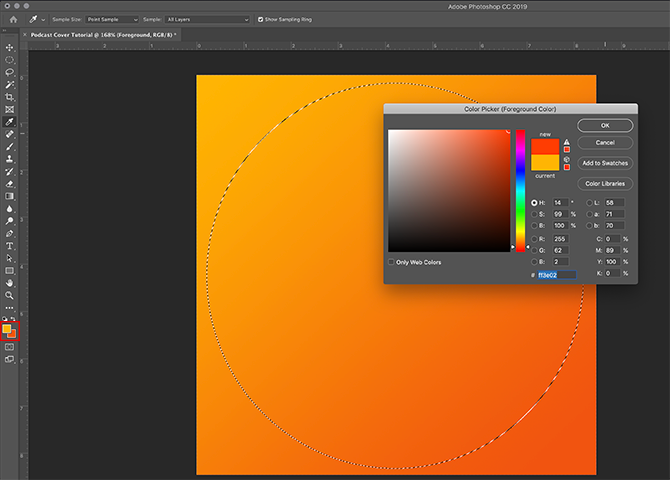Select the Zoom tool
670x480 pixels.
pyautogui.click(x=10, y=295)
